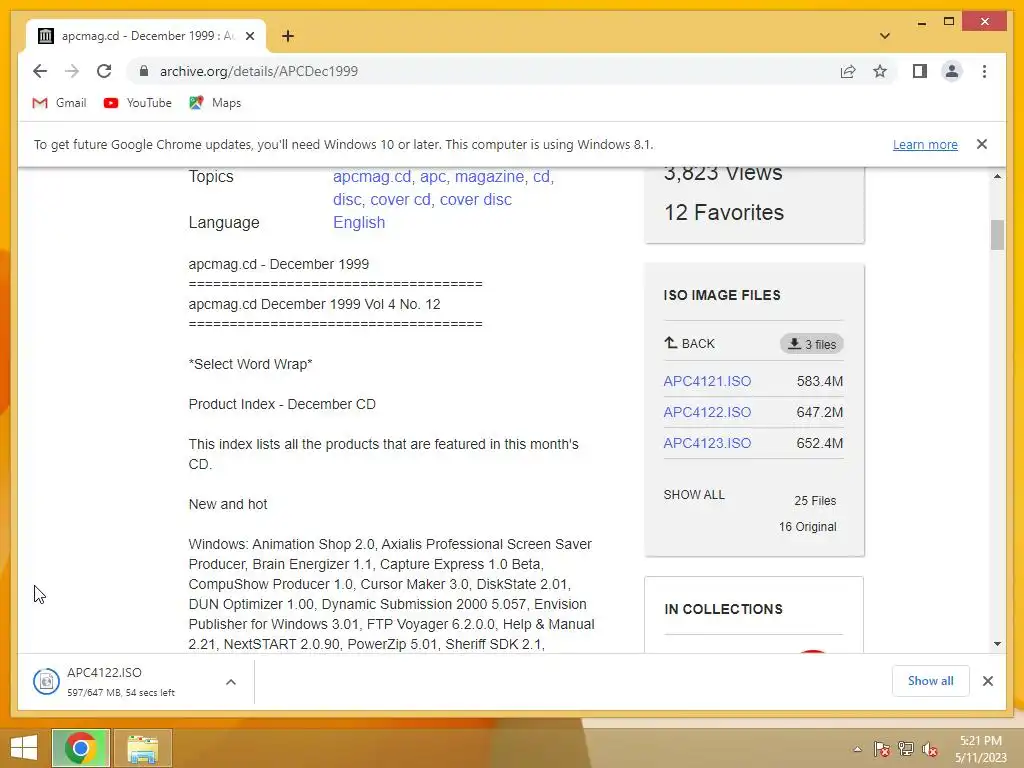Download APC4123.ISO file
This screenshot has width=1024, height=768.
click(x=707, y=443)
